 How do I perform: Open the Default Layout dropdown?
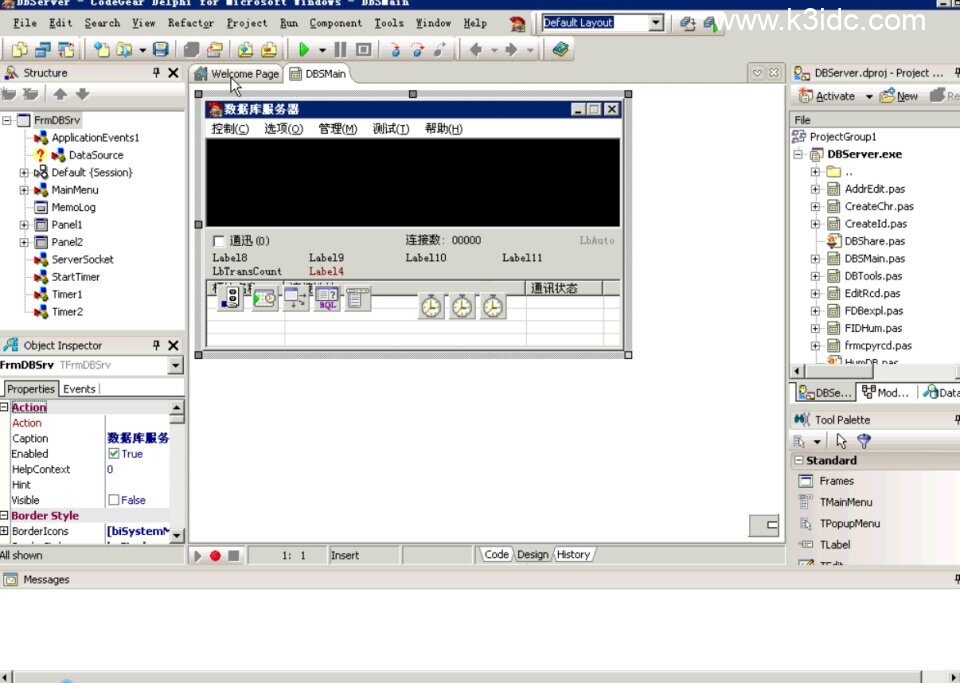point(655,22)
